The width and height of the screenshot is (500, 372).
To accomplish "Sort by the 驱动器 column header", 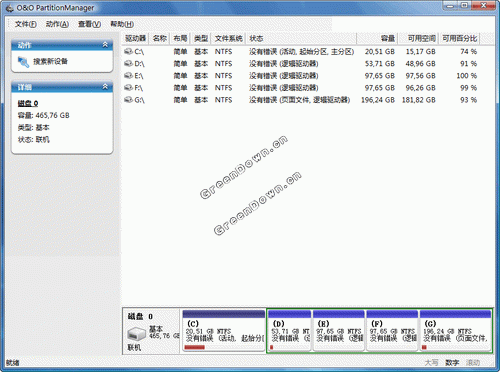I will [135, 39].
